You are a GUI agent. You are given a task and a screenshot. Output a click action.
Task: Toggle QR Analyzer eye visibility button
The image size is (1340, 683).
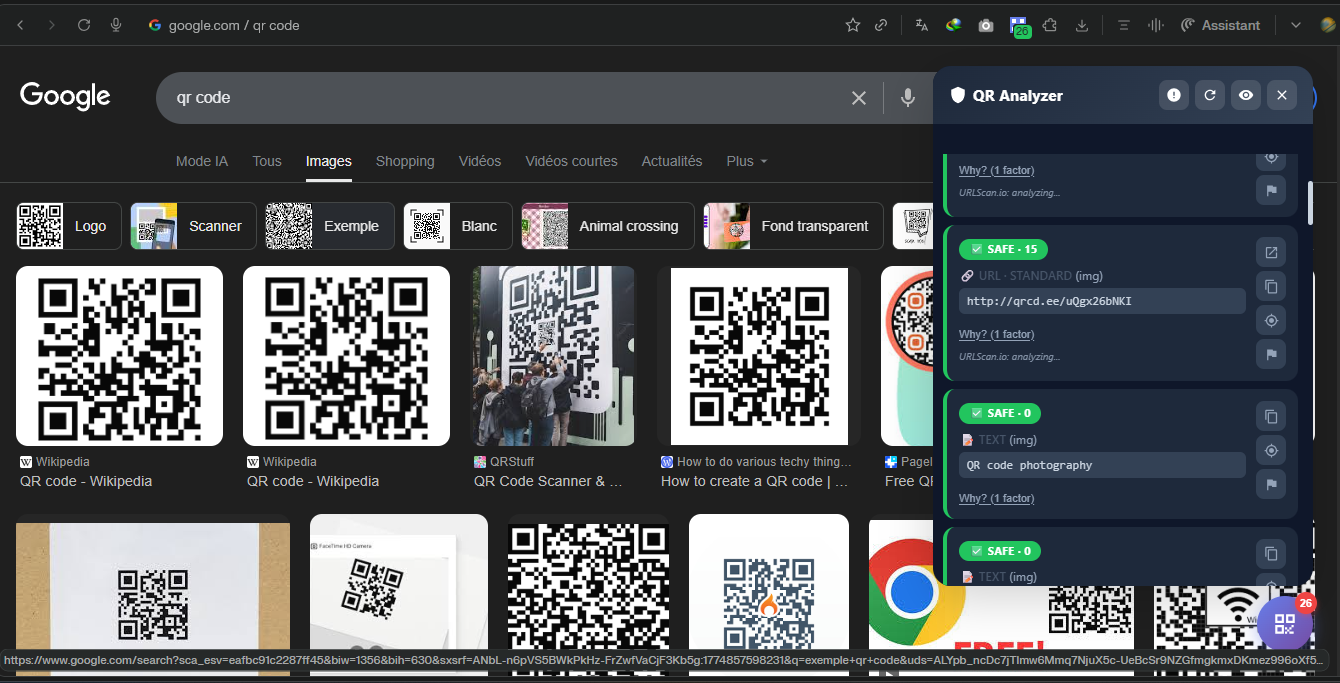click(x=1246, y=95)
